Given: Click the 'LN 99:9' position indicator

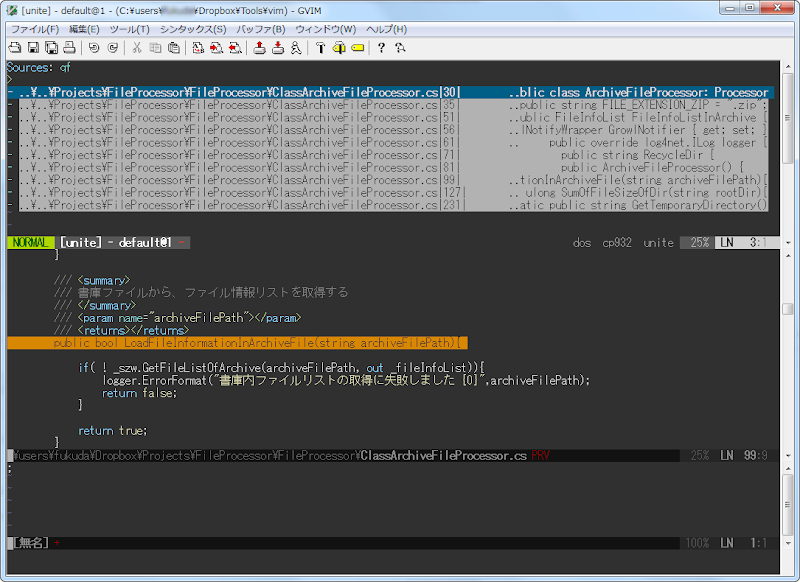Looking at the screenshot, I should pos(743,456).
